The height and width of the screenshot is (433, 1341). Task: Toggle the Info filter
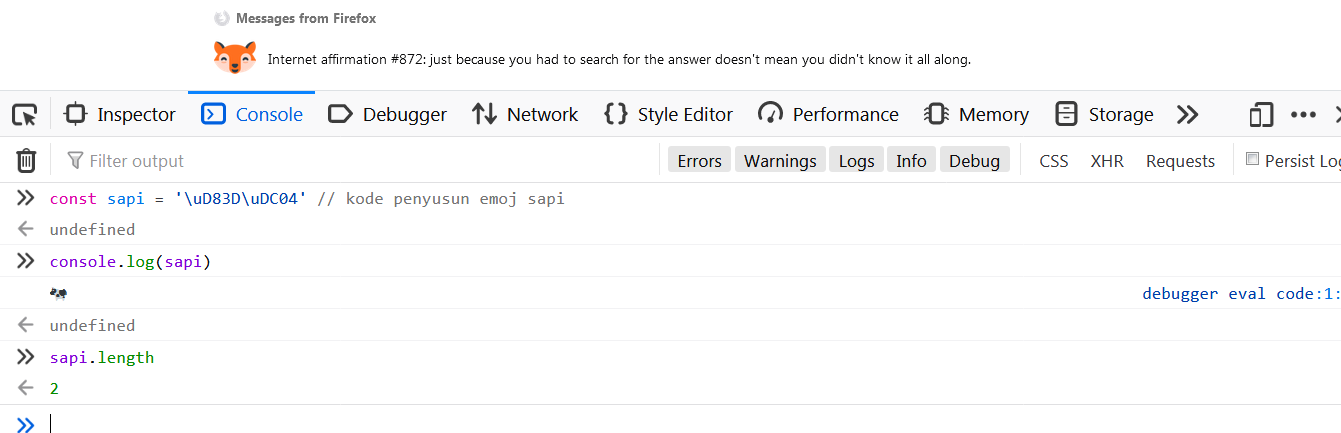tap(911, 161)
